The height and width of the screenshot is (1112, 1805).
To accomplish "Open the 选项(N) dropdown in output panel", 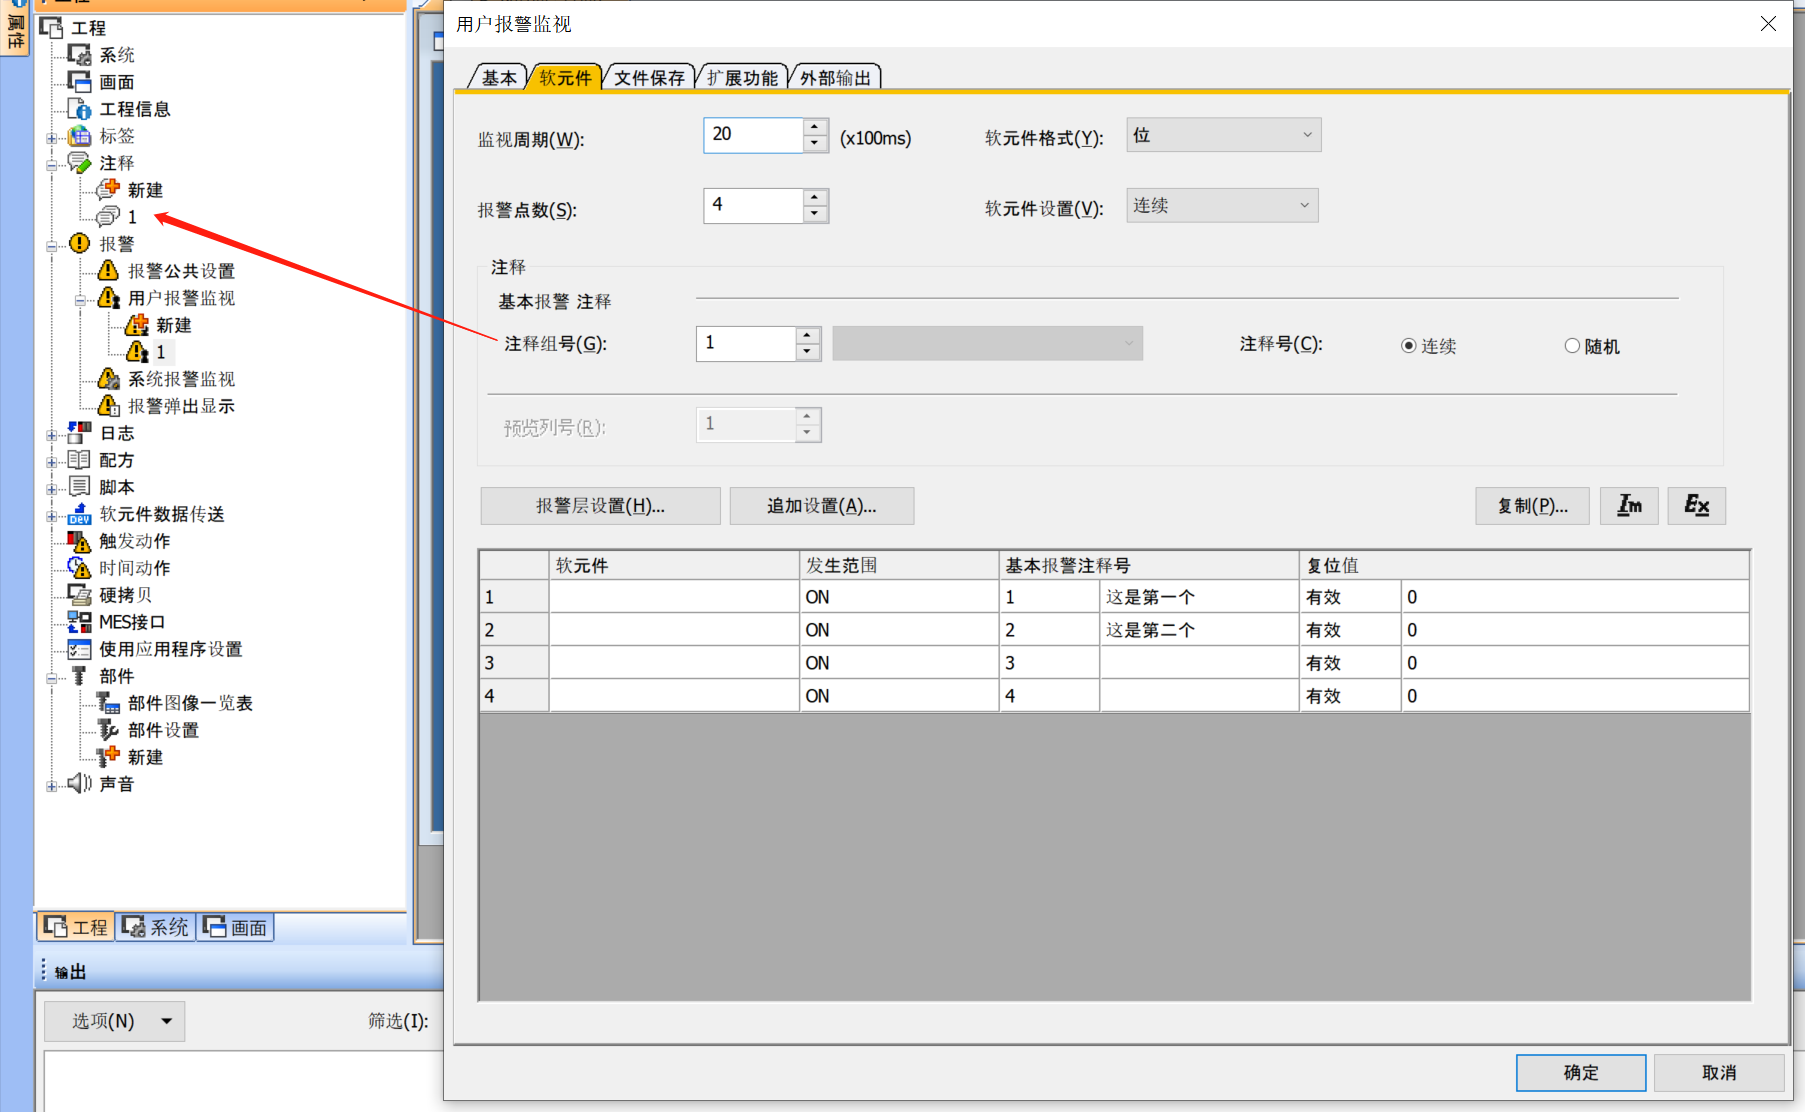I will 114,1021.
